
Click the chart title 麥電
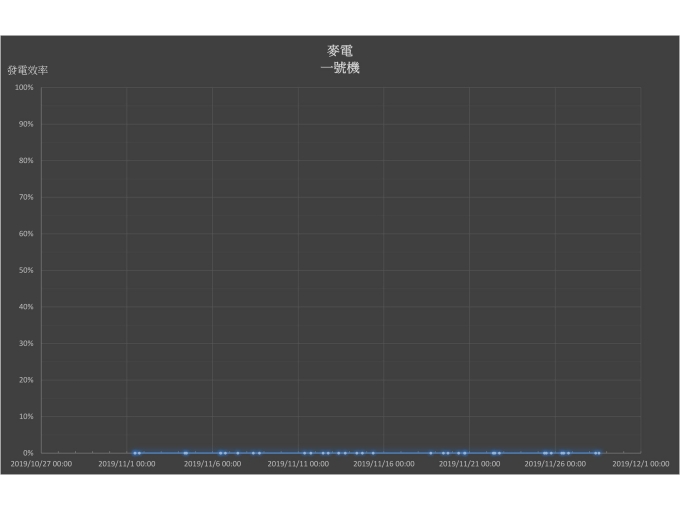click(340, 51)
